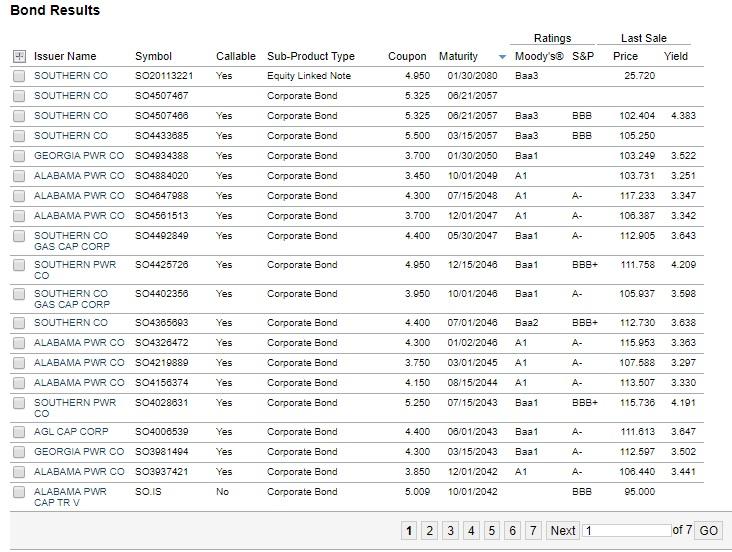This screenshot has width=732, height=552.
Task: Select the checkbox for SO4425726 row
Action: [19, 265]
